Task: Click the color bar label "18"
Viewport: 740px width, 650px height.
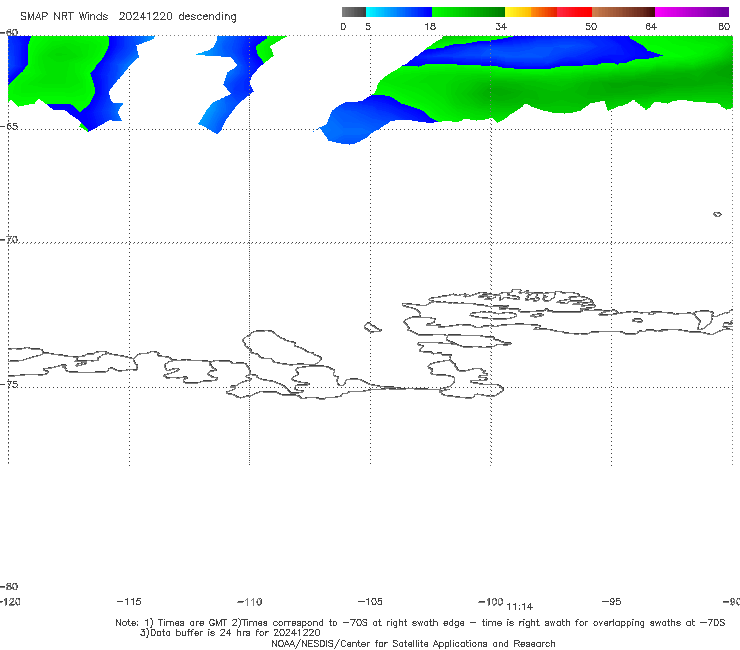Action: (x=430, y=26)
